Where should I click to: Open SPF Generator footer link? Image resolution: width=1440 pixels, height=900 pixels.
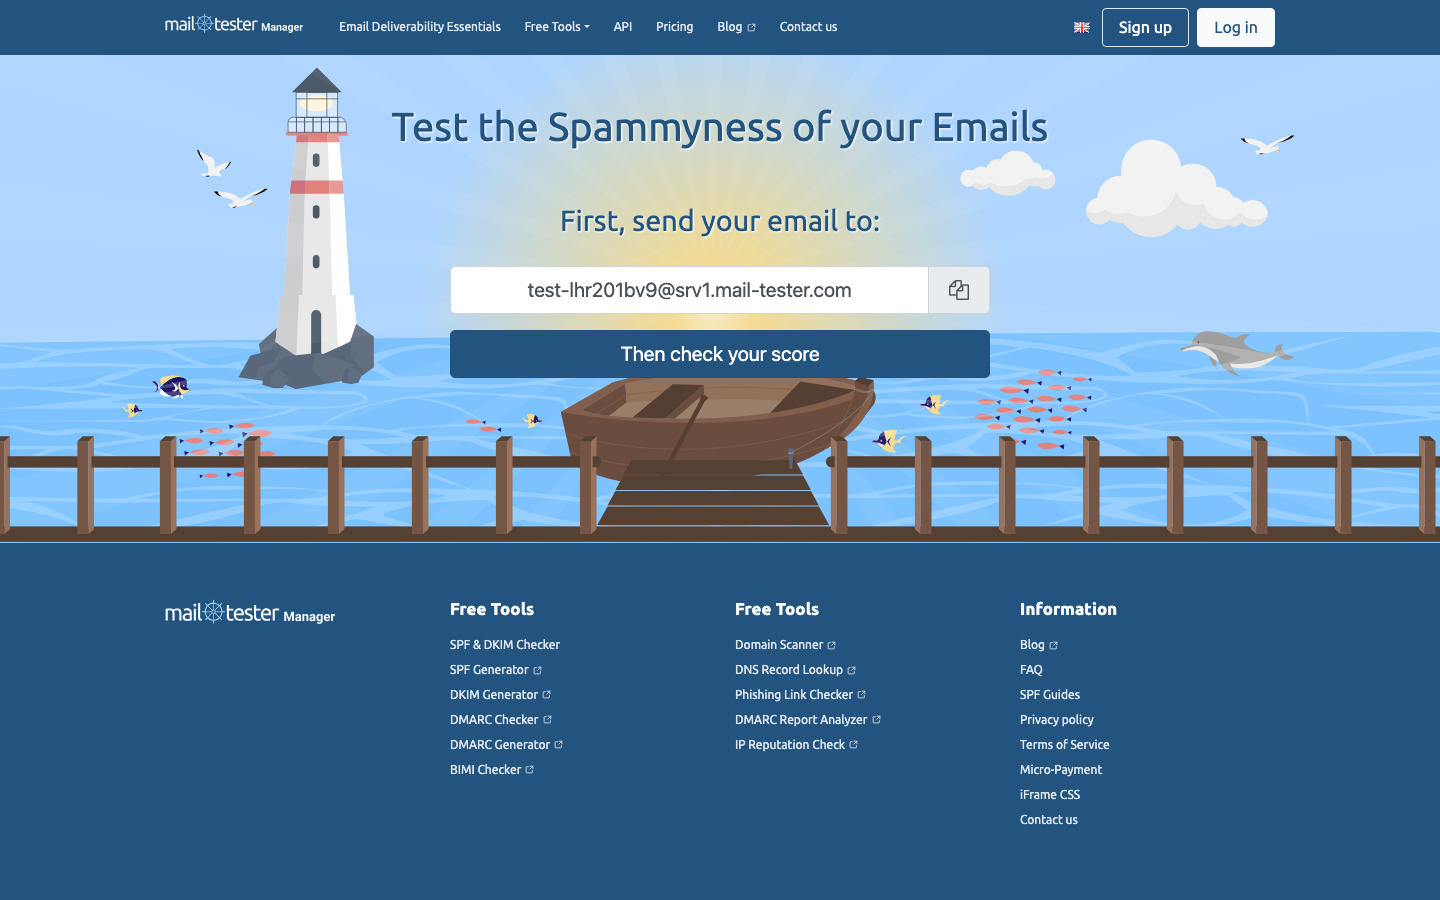496,670
